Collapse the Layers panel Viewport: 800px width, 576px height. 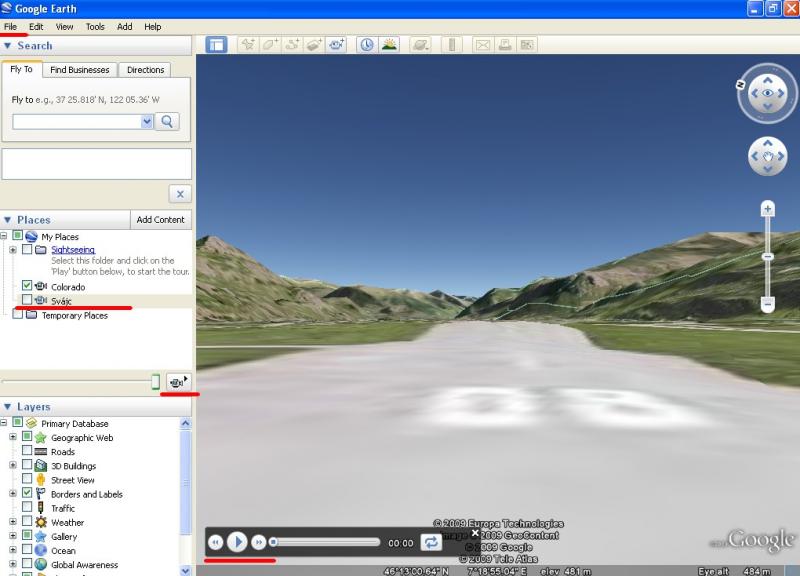[x=8, y=407]
